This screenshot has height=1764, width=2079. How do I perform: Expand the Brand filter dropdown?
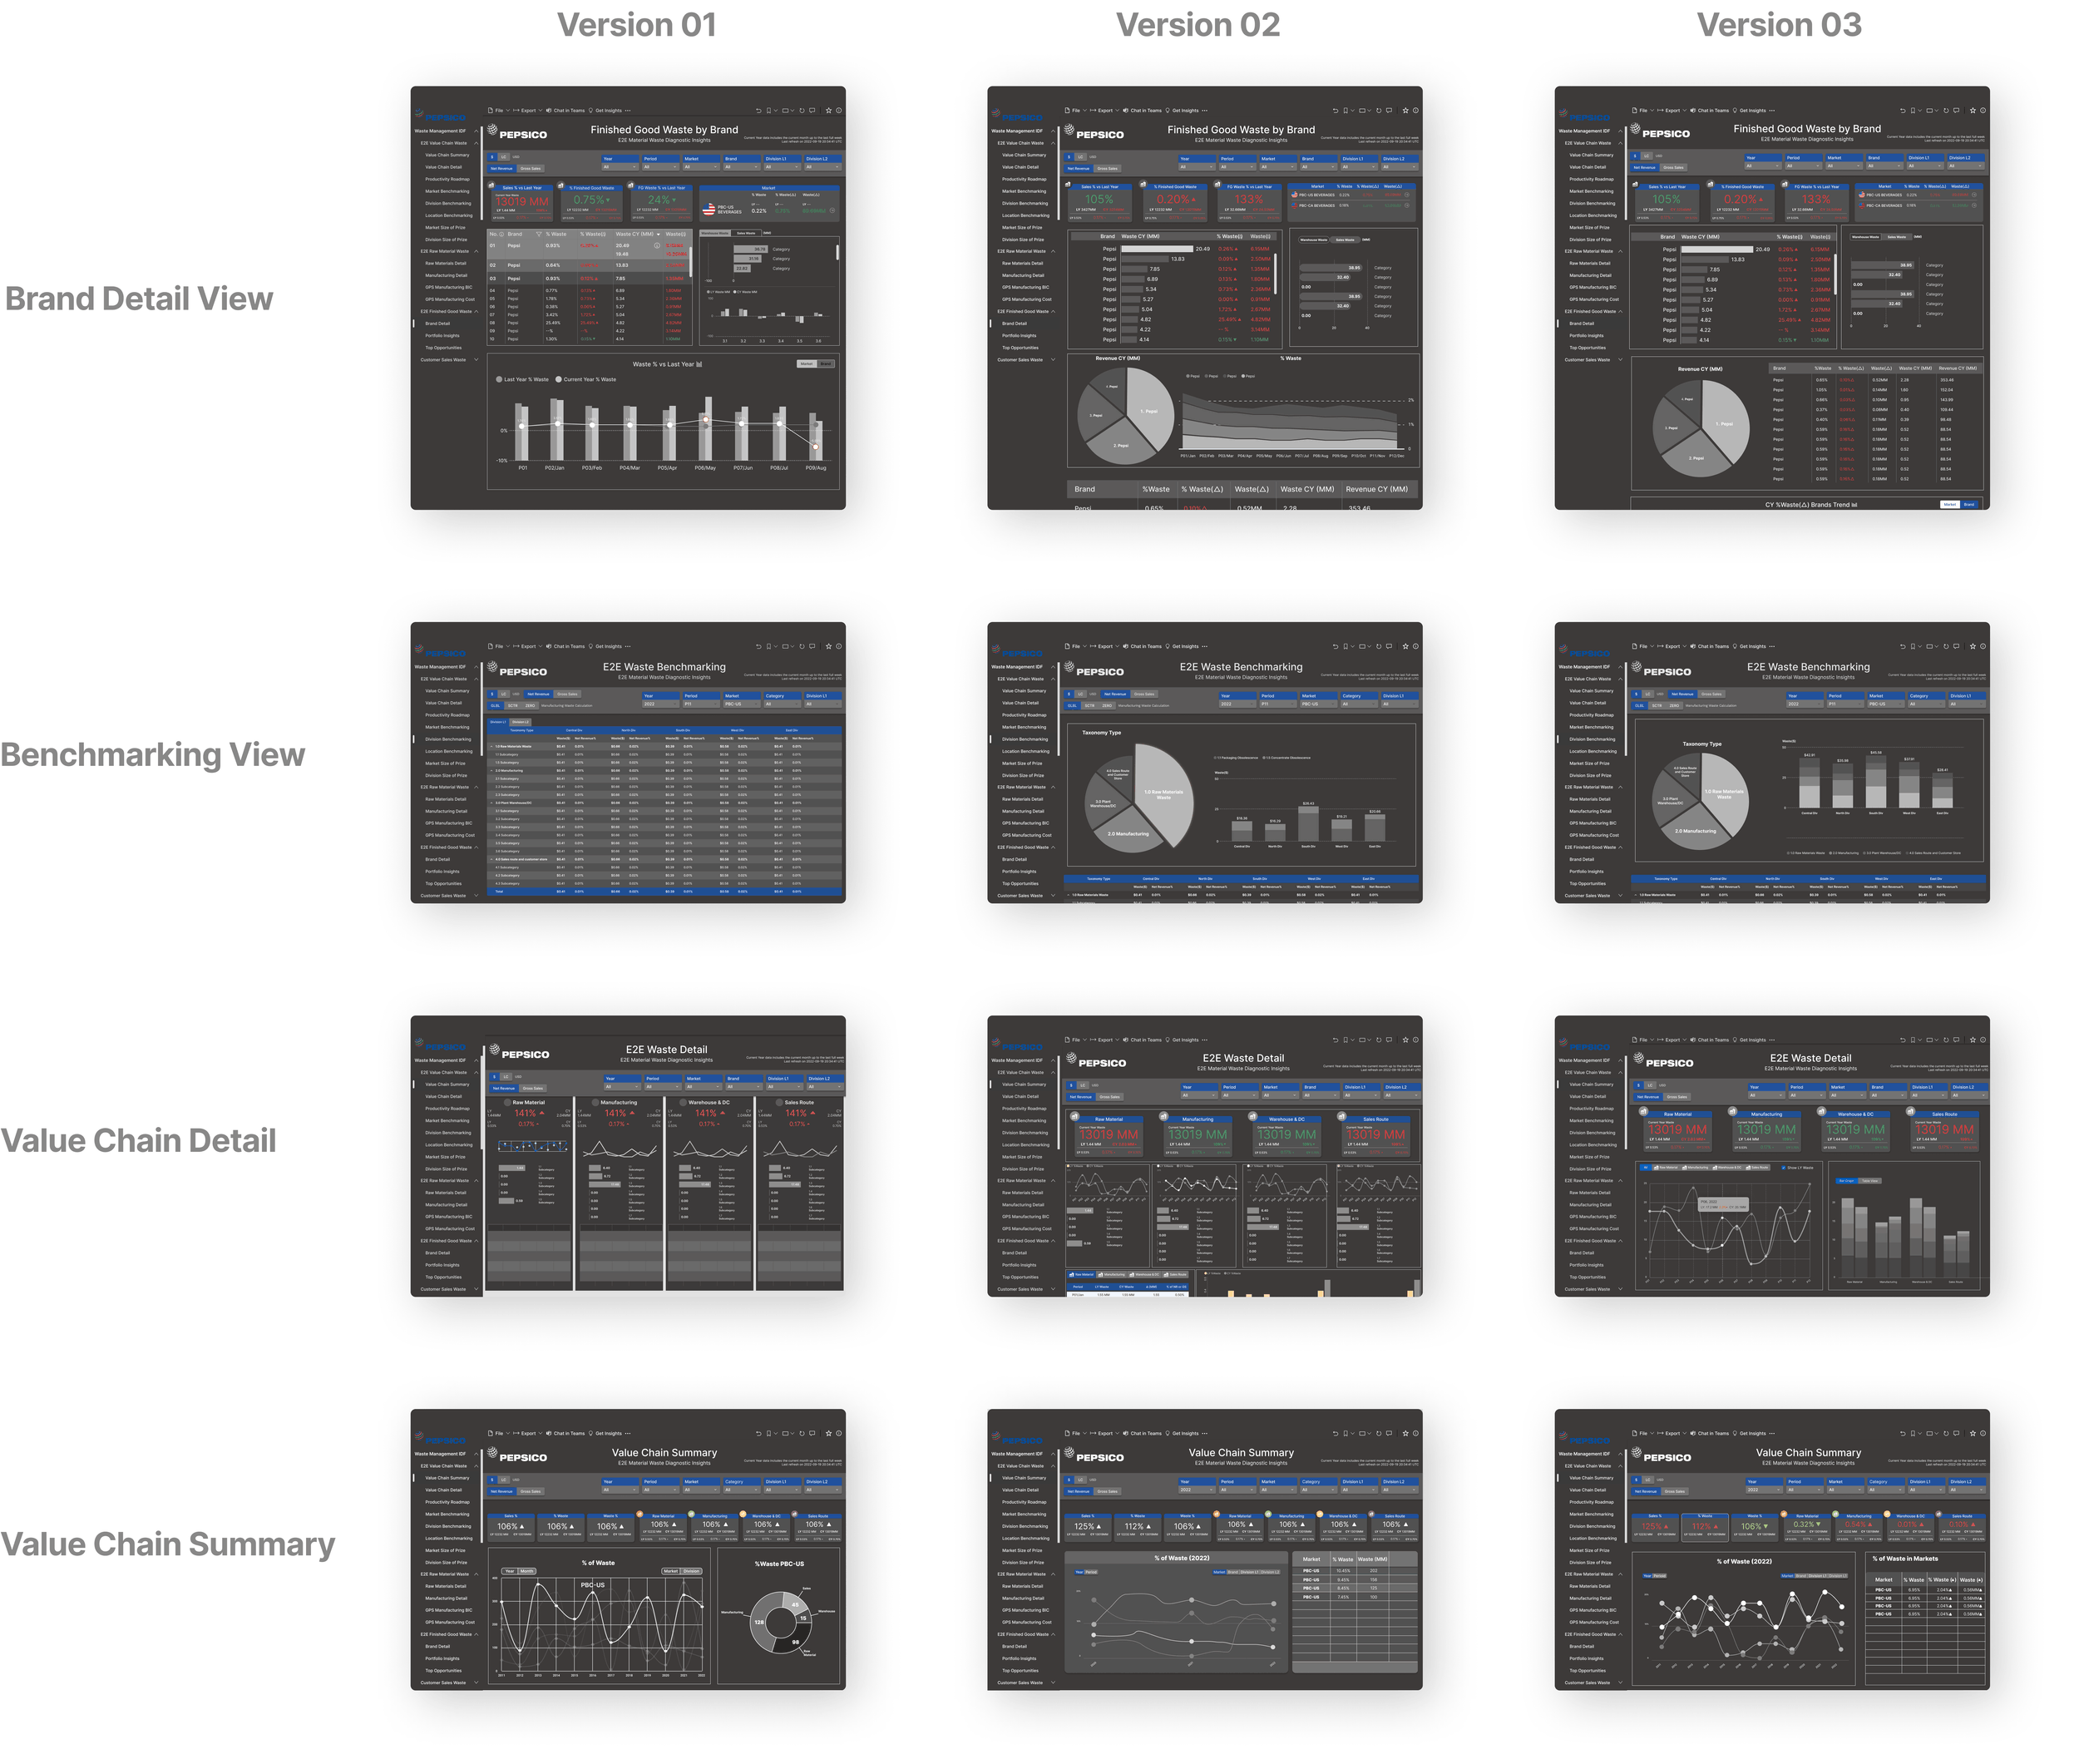(x=741, y=167)
